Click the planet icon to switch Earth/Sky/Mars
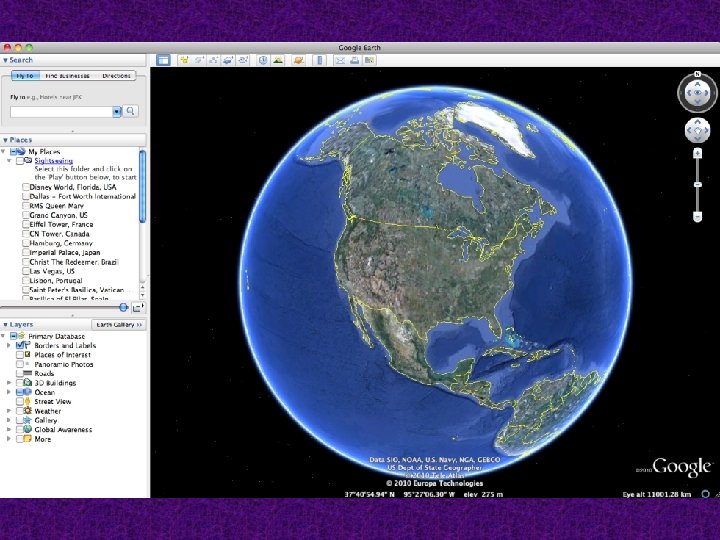The height and width of the screenshot is (540, 720). [298, 60]
